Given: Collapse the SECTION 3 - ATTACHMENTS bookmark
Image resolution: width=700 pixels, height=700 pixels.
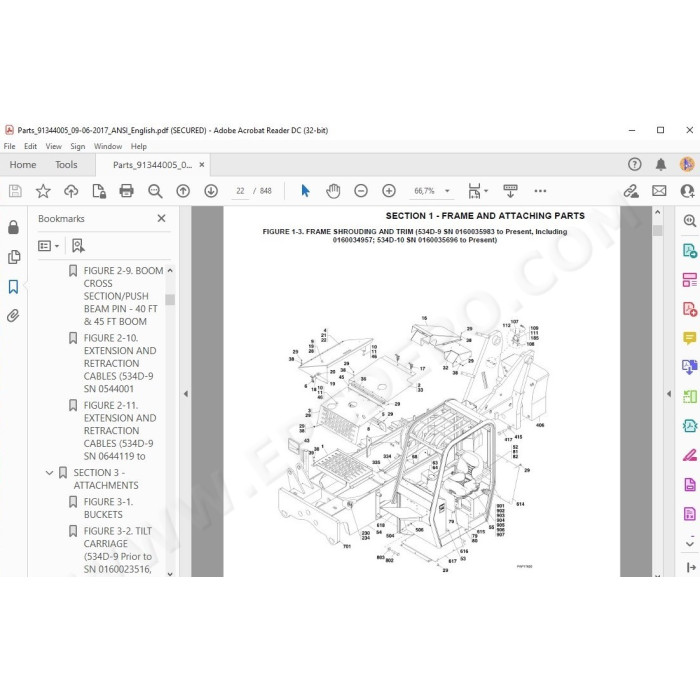Looking at the screenshot, I should pyautogui.click(x=50, y=473).
